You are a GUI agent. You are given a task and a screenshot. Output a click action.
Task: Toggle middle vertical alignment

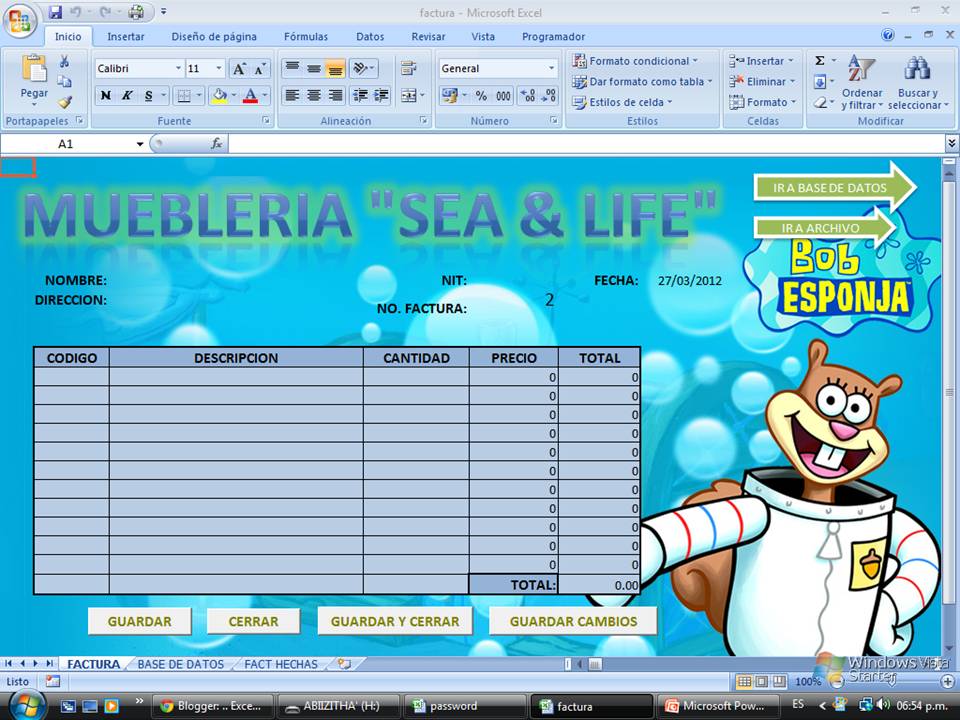(x=314, y=68)
